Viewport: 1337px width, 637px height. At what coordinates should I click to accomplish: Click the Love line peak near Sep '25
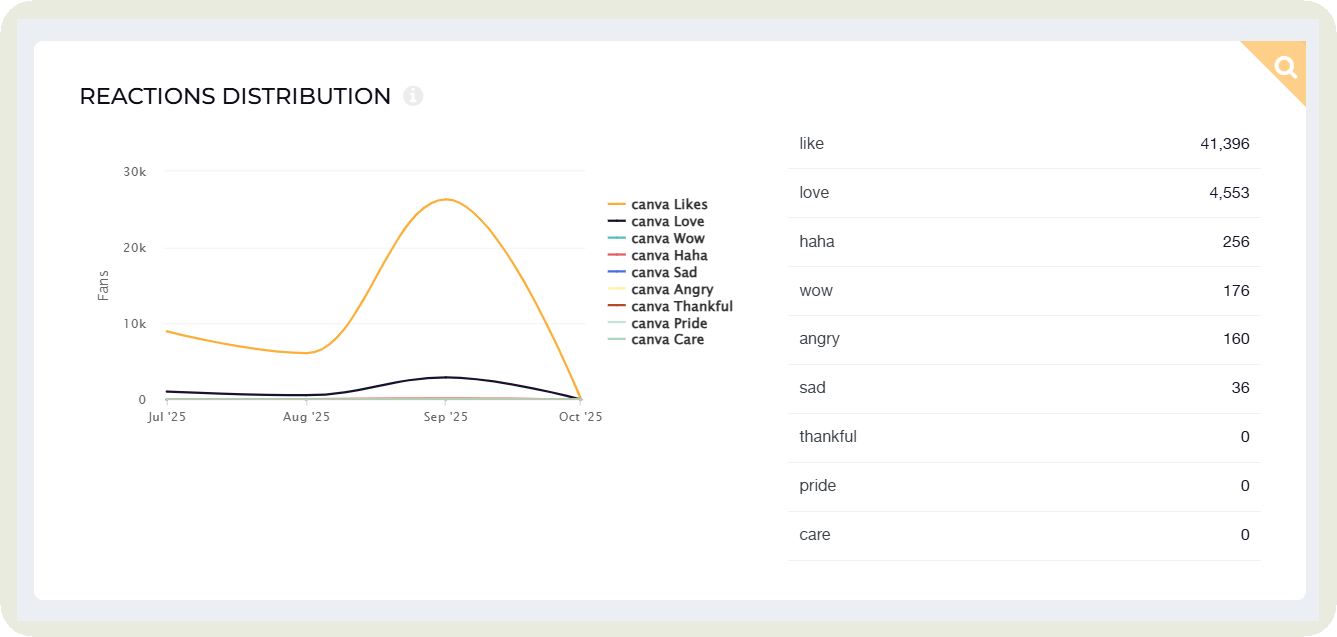click(445, 377)
